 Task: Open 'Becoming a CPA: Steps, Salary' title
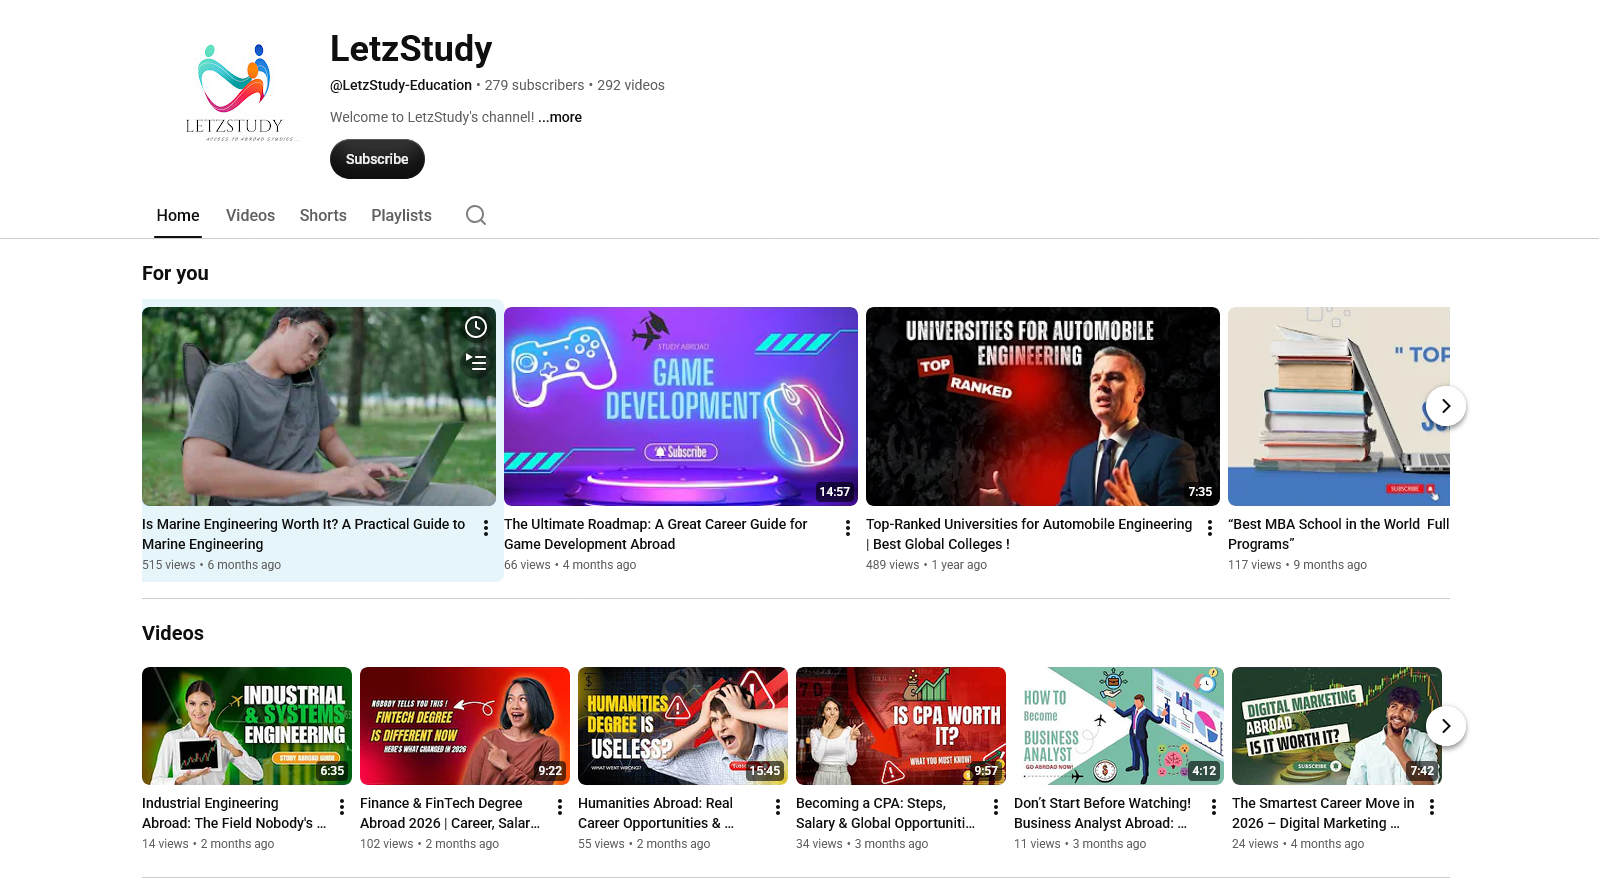coord(885,813)
